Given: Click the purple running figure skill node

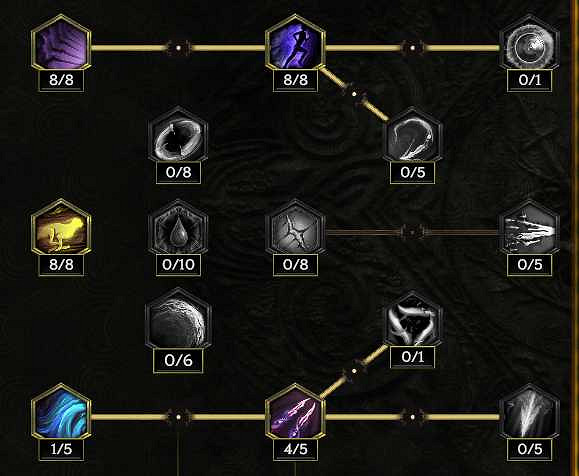Looking at the screenshot, I should (x=295, y=44).
